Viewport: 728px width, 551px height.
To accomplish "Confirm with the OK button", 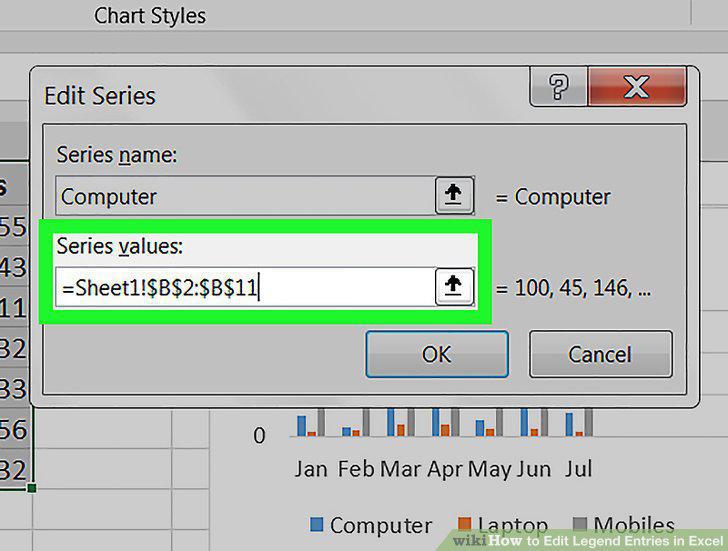I will pos(437,354).
